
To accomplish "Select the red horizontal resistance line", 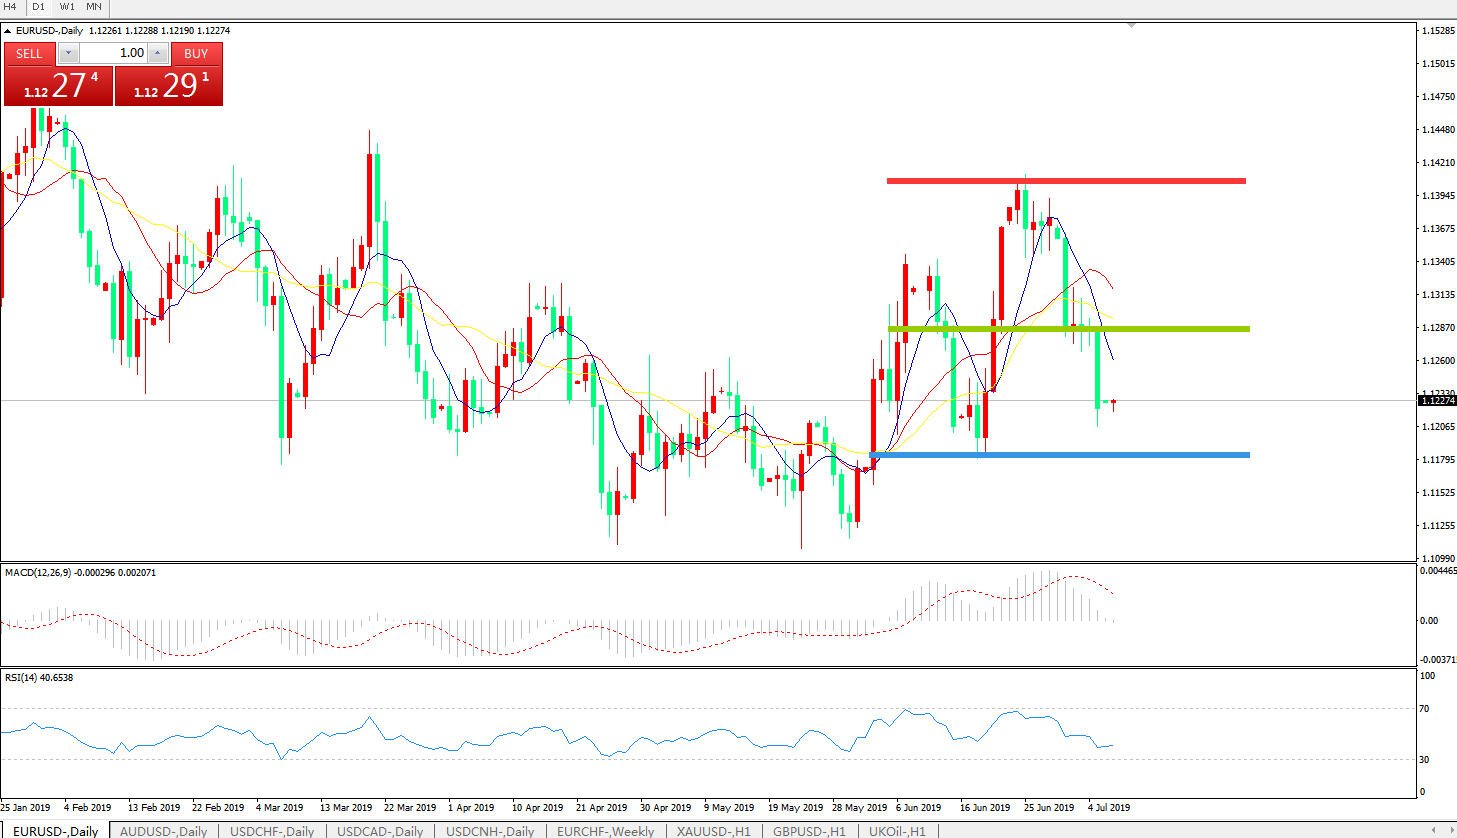I will pos(1066,181).
